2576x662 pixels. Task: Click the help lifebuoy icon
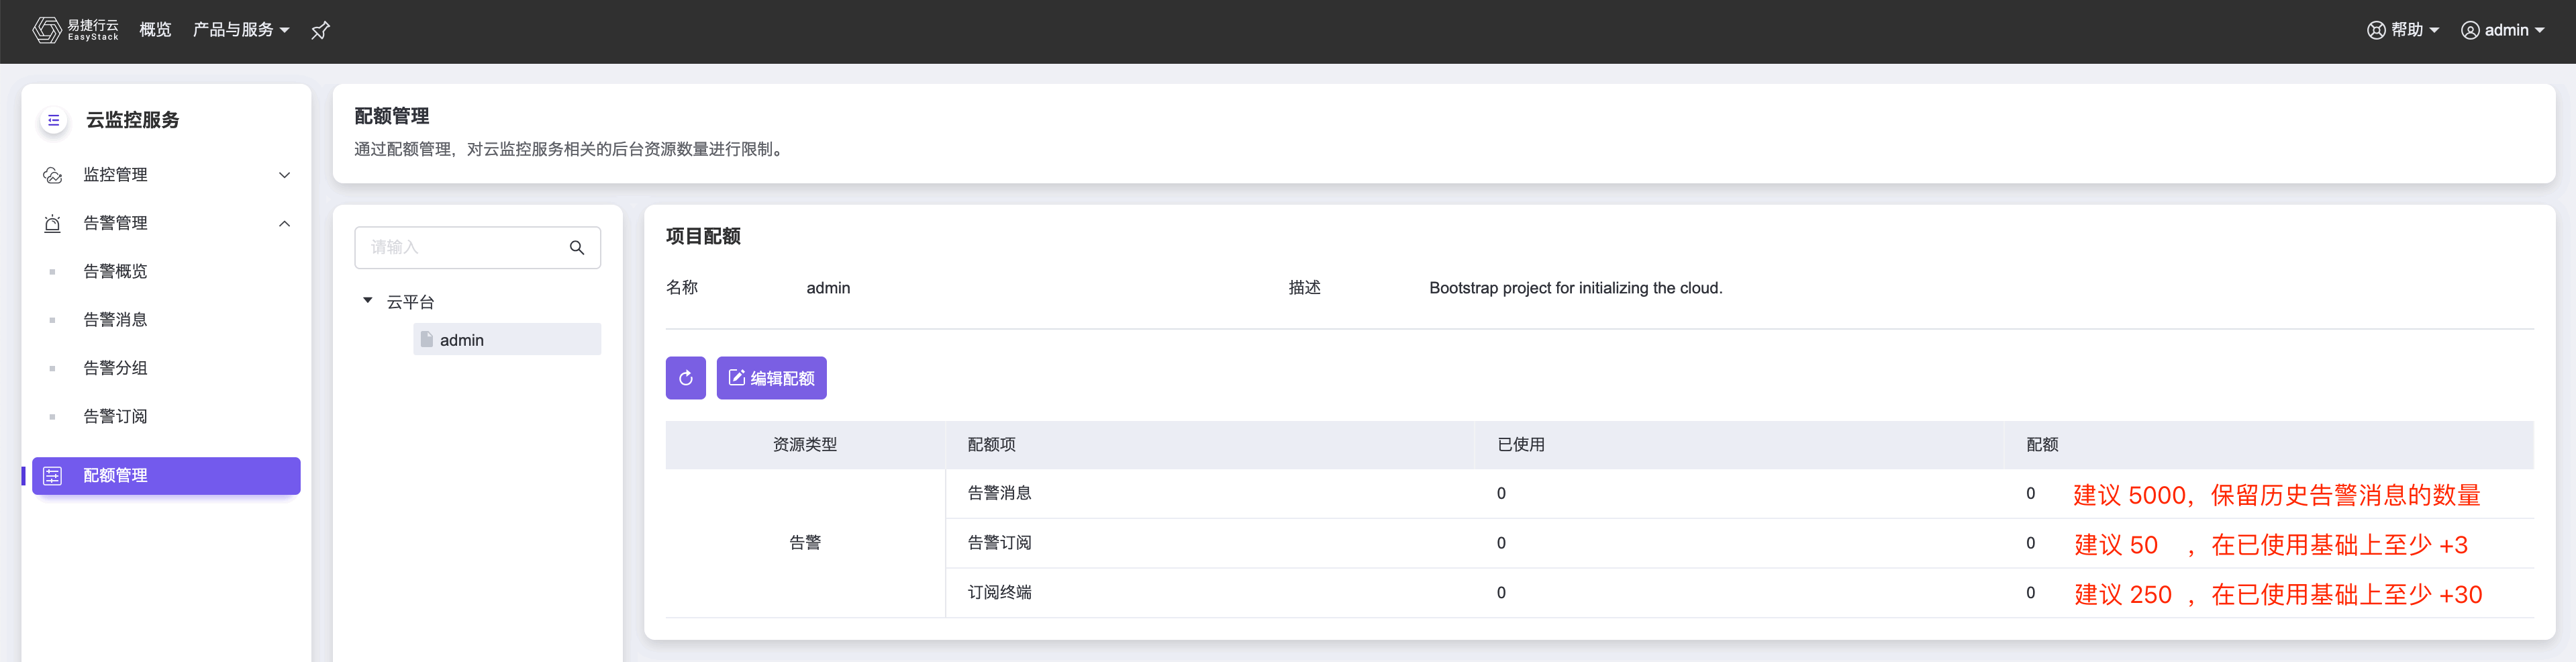[x=2376, y=30]
